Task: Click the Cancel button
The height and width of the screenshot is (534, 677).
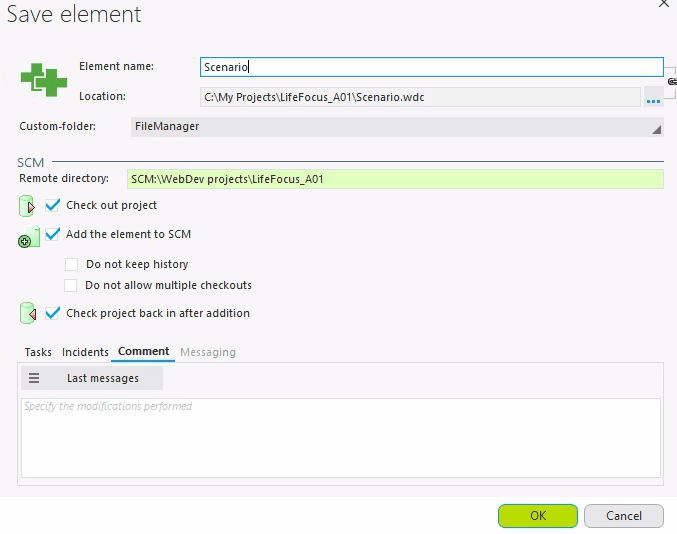Action: tap(623, 516)
